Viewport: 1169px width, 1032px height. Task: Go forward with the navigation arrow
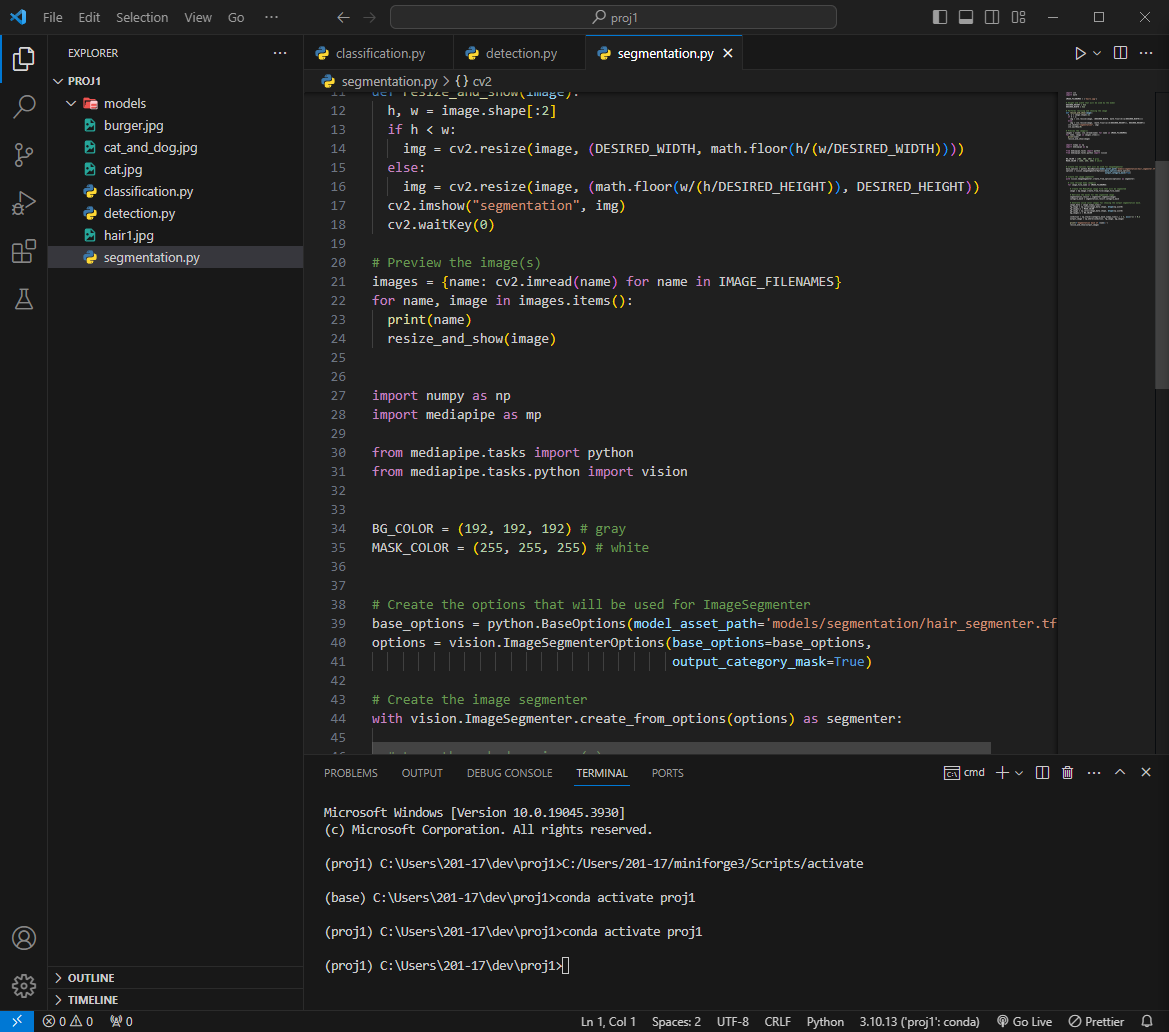[x=369, y=17]
